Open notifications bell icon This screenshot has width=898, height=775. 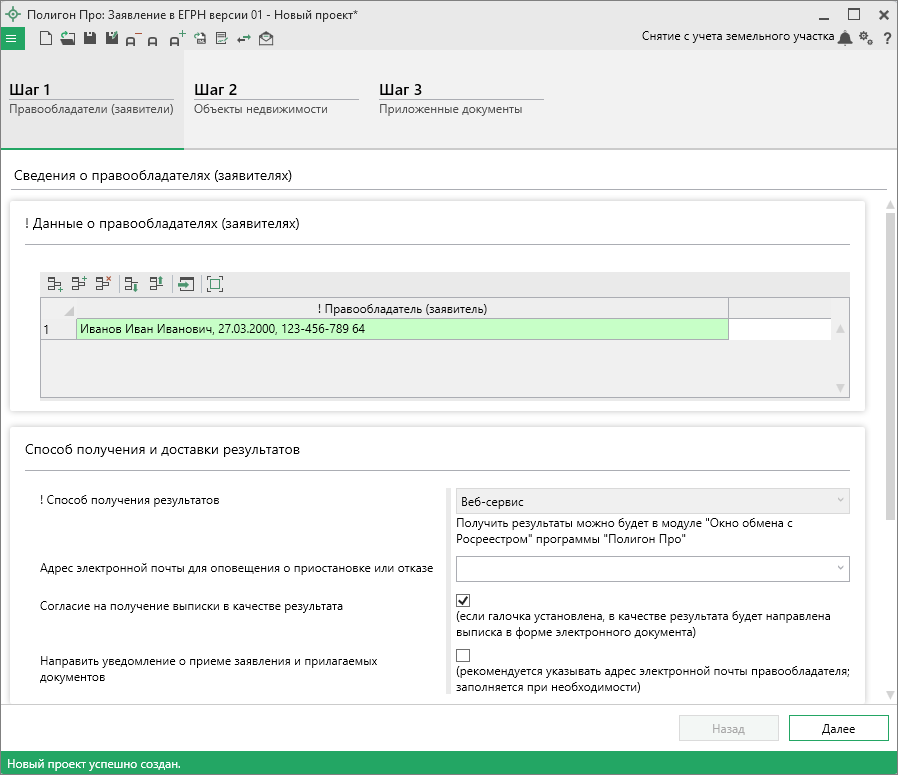click(x=845, y=38)
